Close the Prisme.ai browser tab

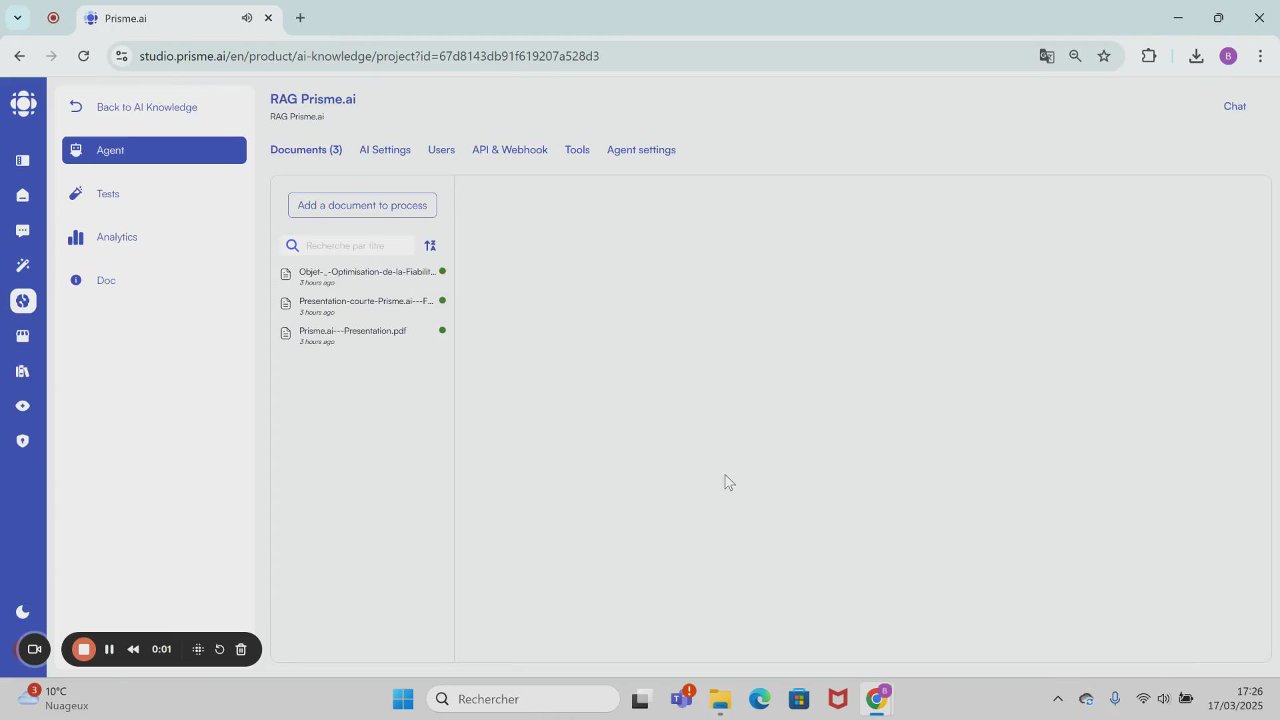coord(269,18)
